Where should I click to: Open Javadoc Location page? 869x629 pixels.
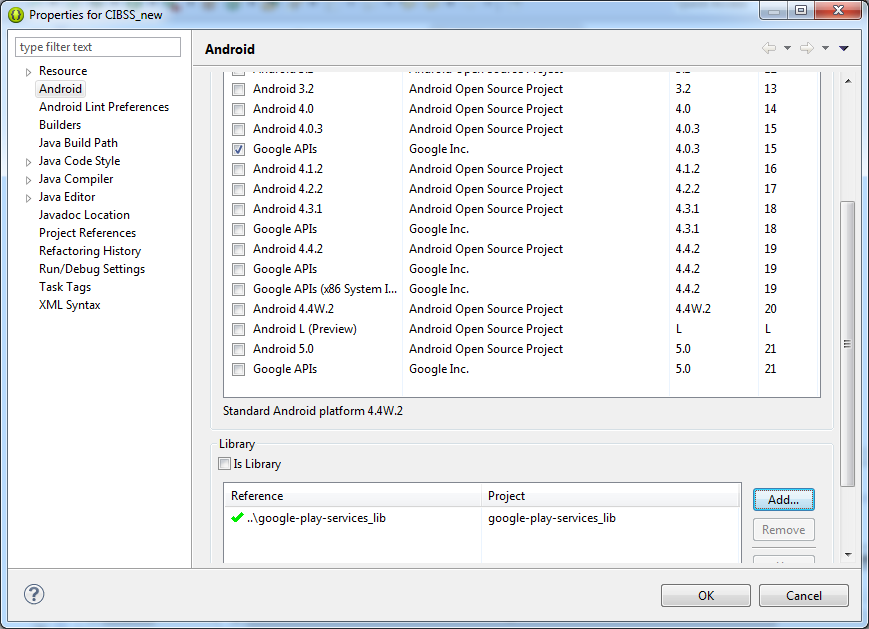click(x=84, y=214)
